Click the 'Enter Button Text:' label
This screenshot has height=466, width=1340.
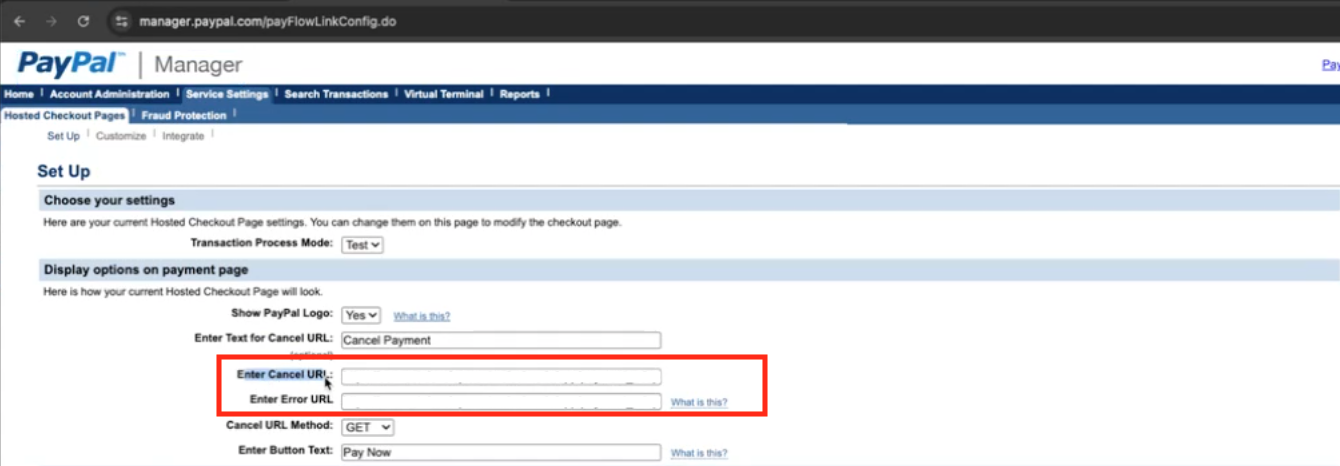pyautogui.click(x=285, y=450)
